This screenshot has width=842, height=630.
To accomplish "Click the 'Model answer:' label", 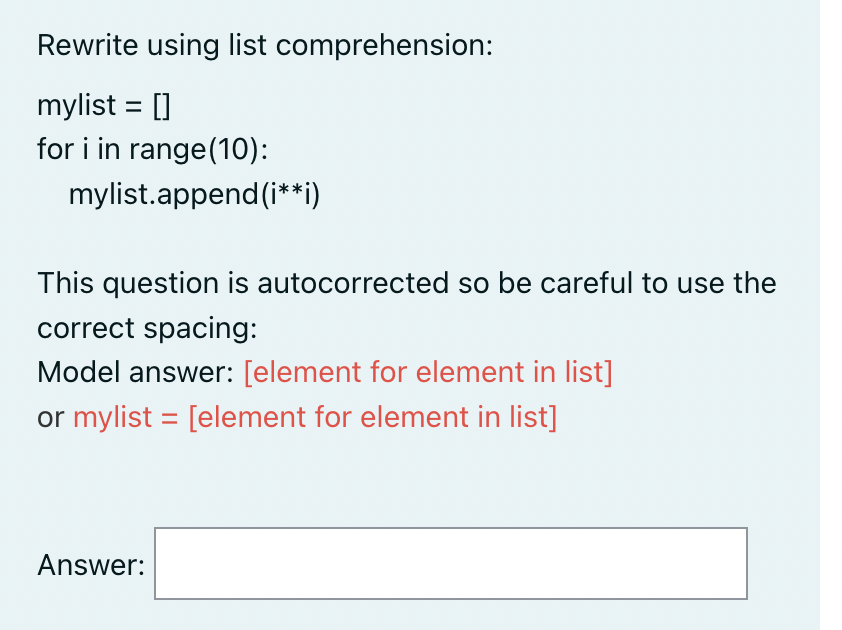I will [x=136, y=372].
